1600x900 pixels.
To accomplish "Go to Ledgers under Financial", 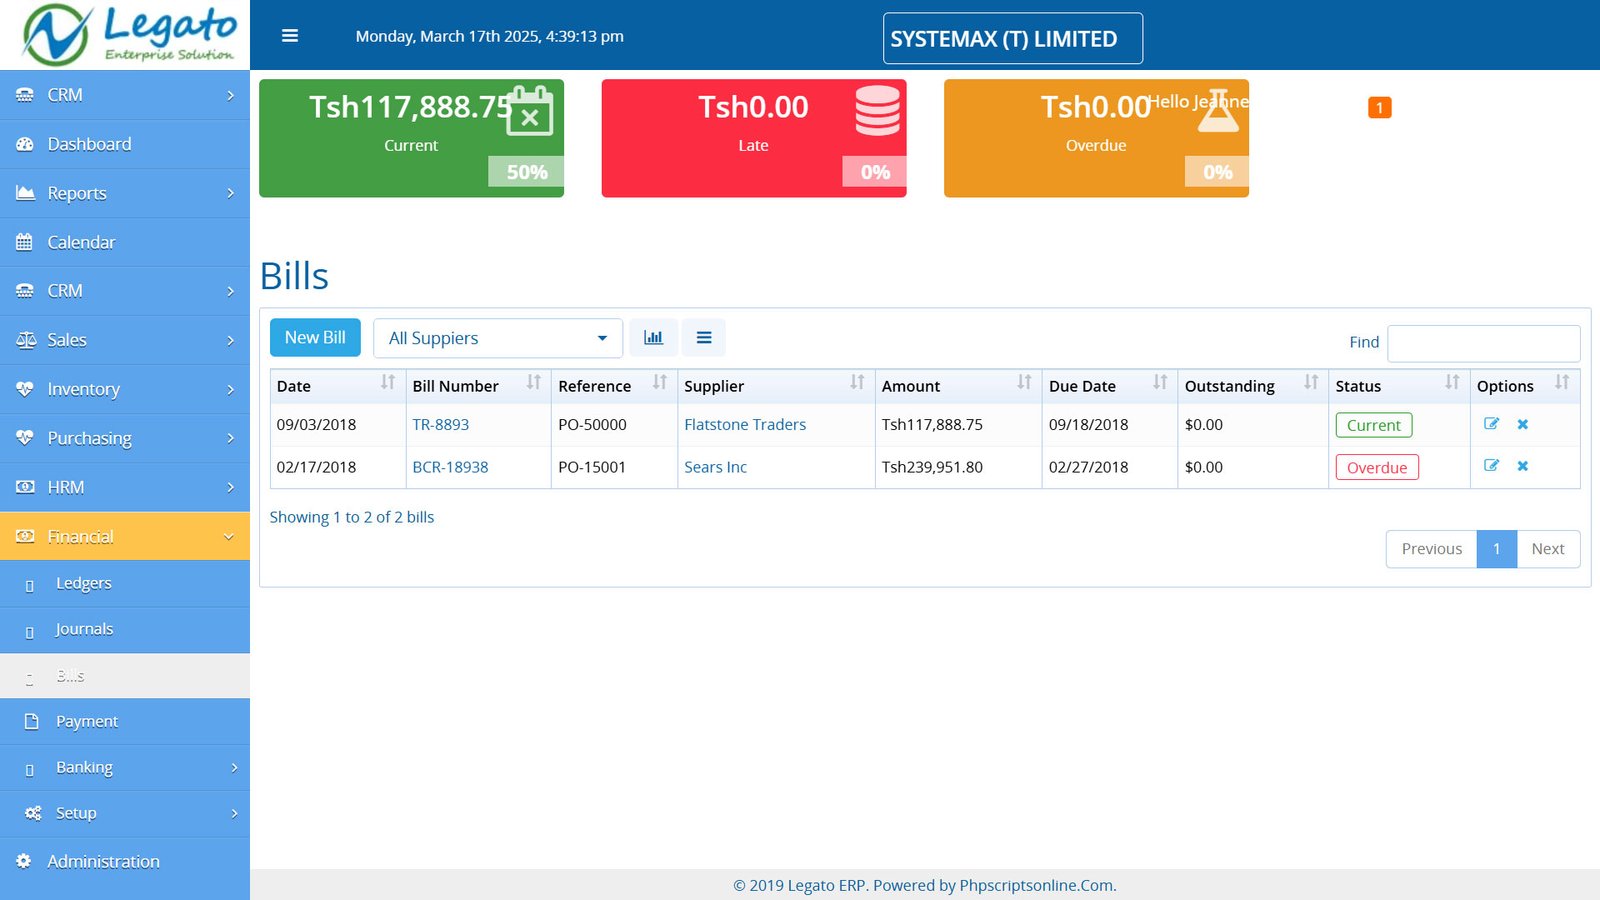I will click(x=125, y=583).
